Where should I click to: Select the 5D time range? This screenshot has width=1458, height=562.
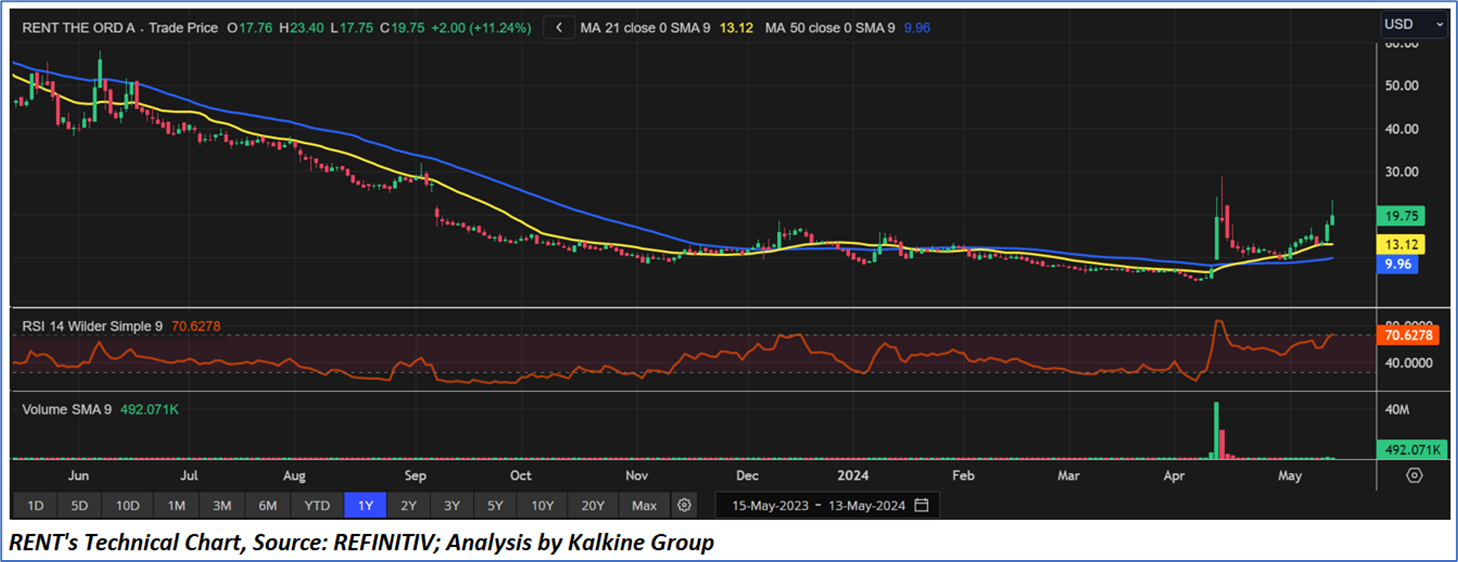click(81, 505)
